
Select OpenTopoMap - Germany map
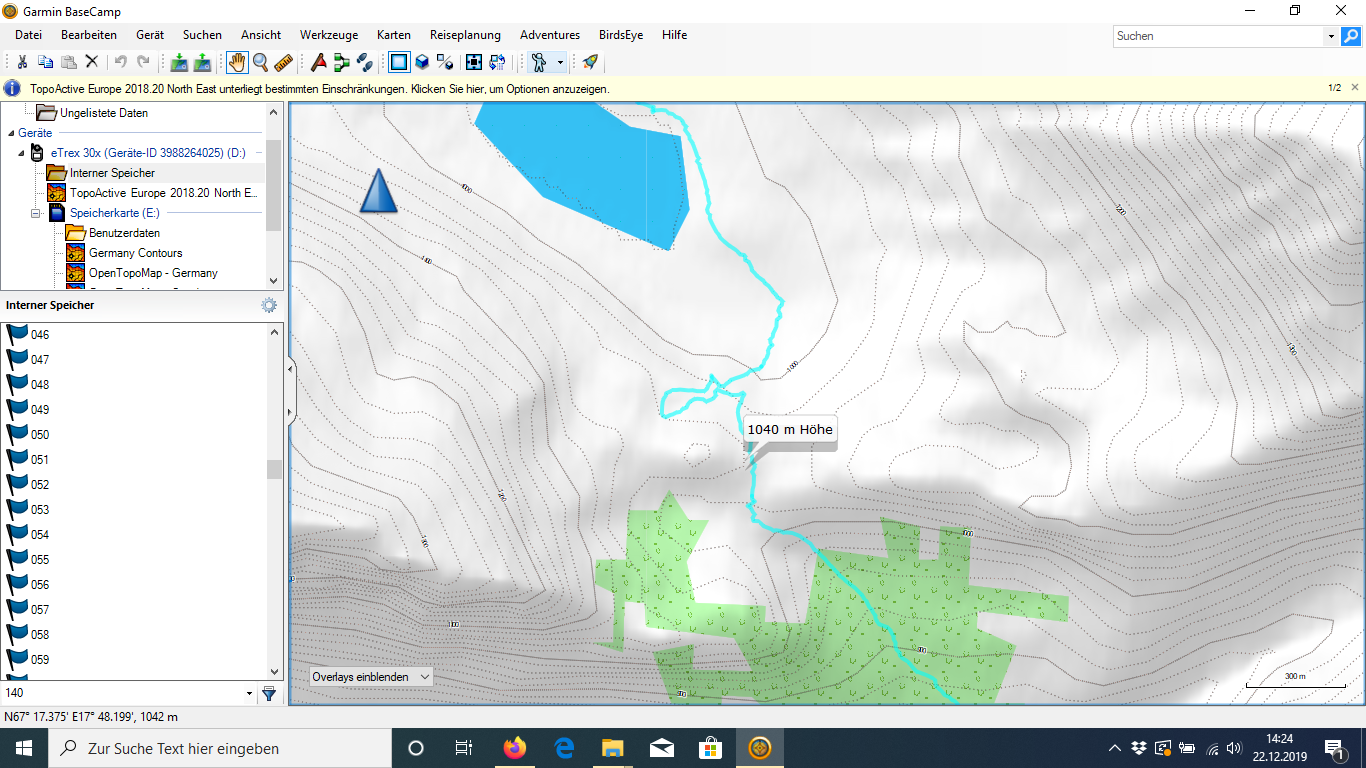pos(153,273)
